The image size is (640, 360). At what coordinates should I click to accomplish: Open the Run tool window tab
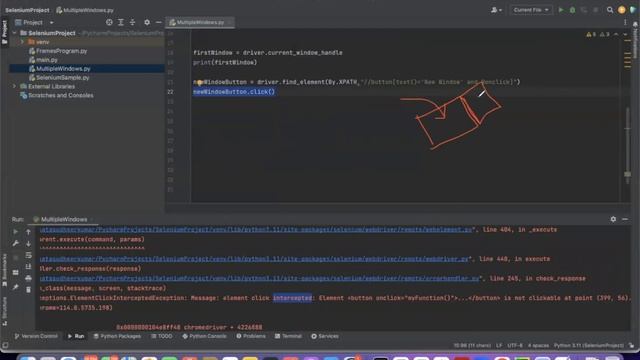76,336
